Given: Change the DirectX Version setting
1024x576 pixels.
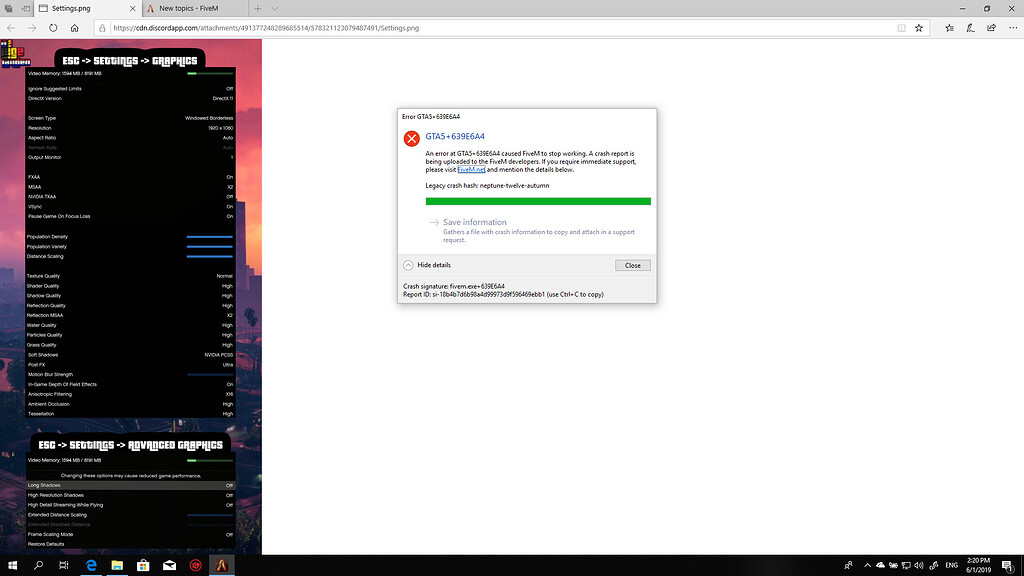Looking at the screenshot, I should click(x=130, y=99).
